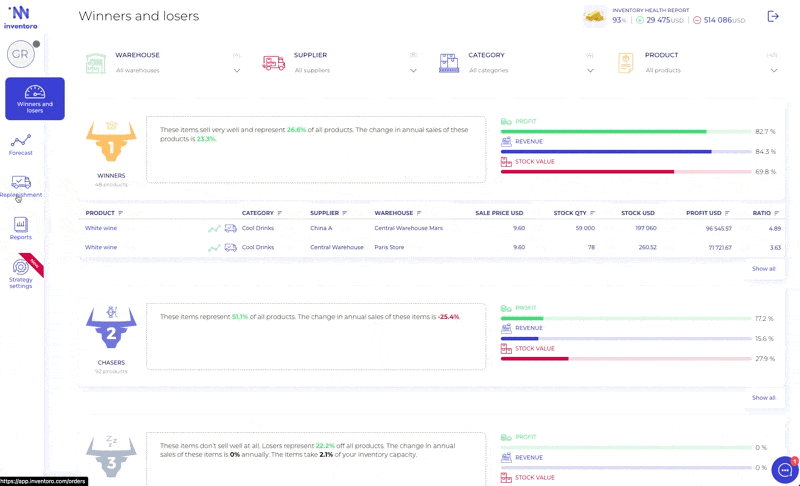Click the red supplier truck icon
800x486 pixels.
coord(273,63)
